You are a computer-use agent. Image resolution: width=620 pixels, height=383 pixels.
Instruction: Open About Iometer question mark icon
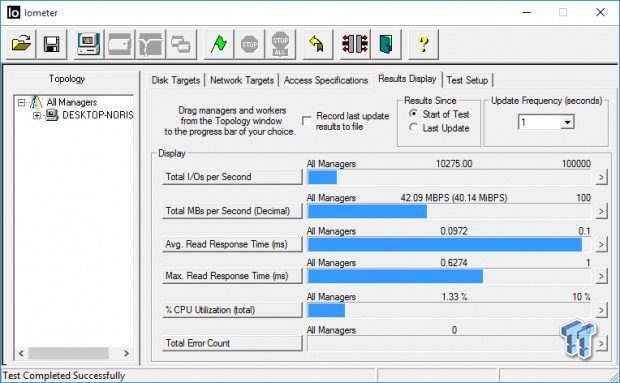[x=423, y=44]
